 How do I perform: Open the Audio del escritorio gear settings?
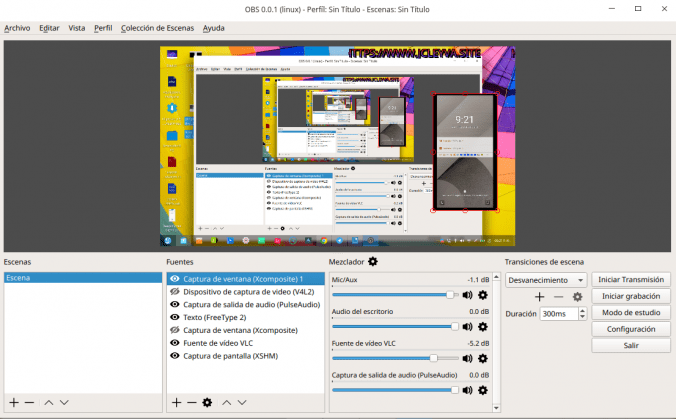click(482, 326)
